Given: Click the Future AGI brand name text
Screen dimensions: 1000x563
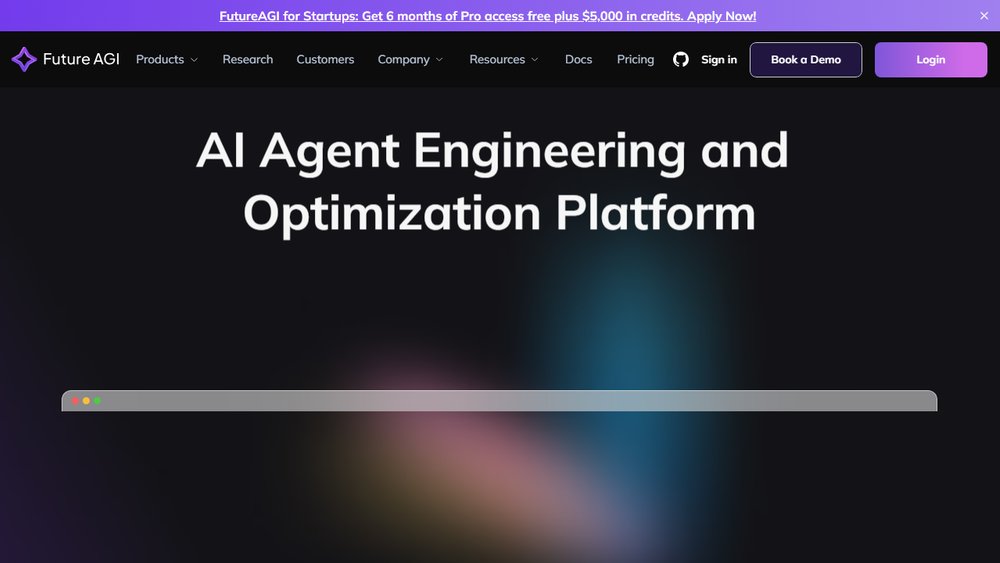Looking at the screenshot, I should click(x=81, y=59).
